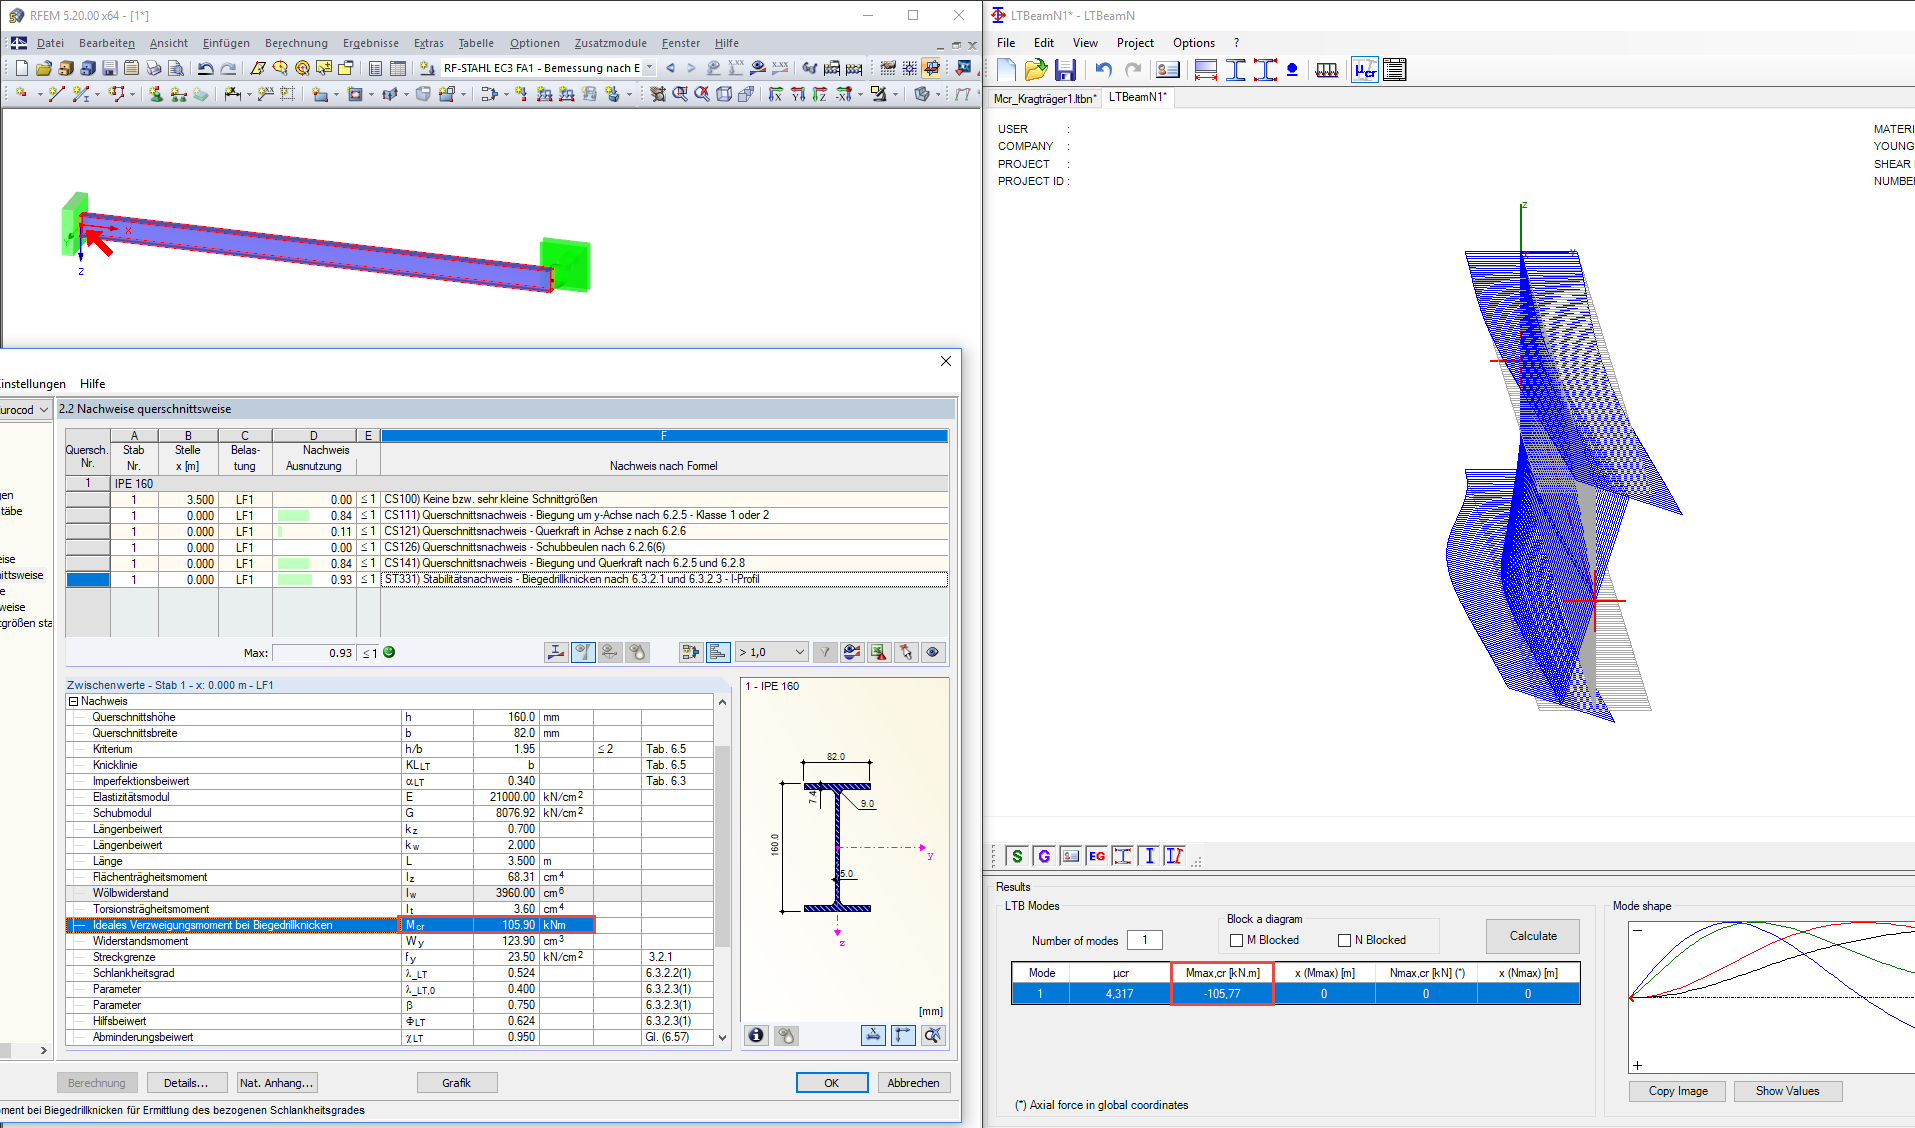Undo last action in LTBeamN toolbar

1104,70
